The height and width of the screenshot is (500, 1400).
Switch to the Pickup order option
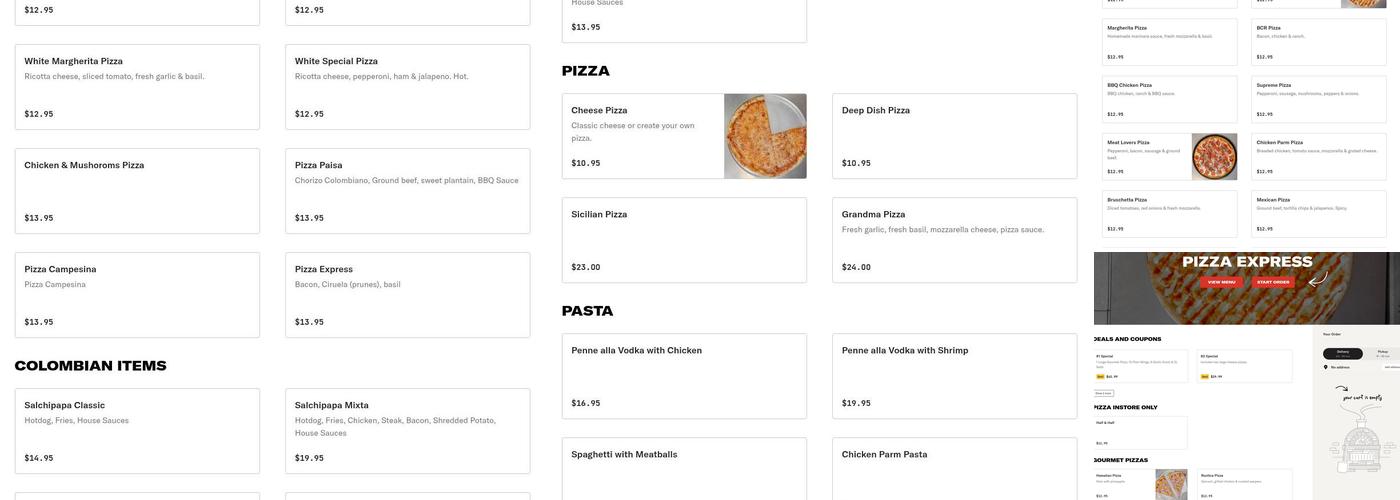pyautogui.click(x=1382, y=353)
